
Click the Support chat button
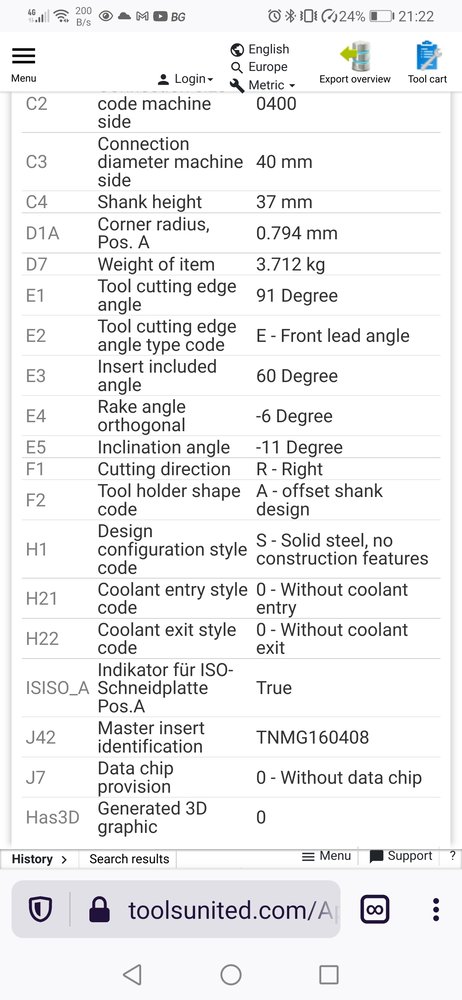[x=401, y=856]
